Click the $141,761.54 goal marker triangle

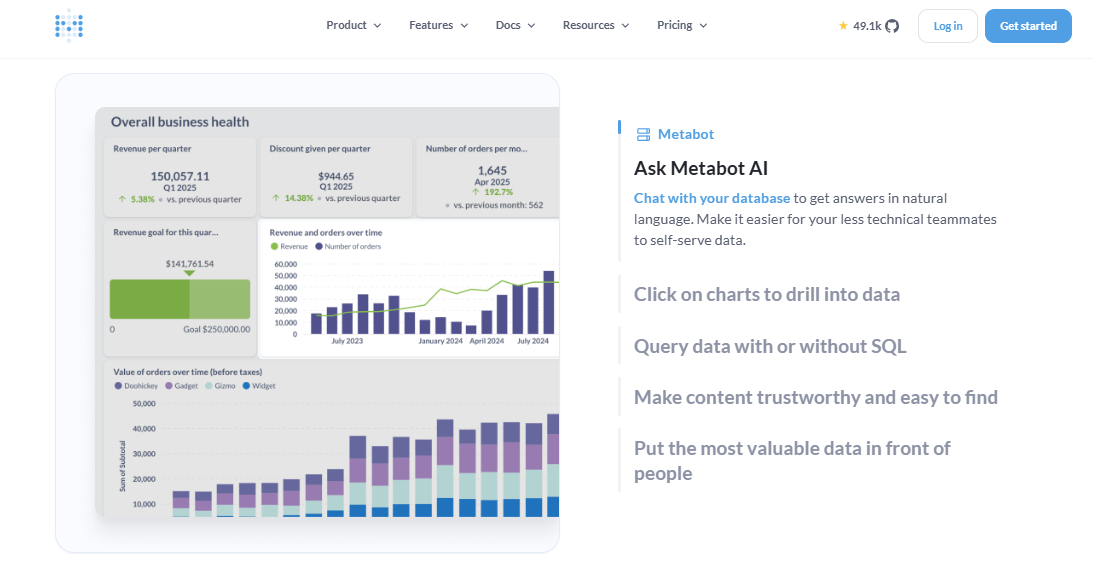(x=189, y=273)
